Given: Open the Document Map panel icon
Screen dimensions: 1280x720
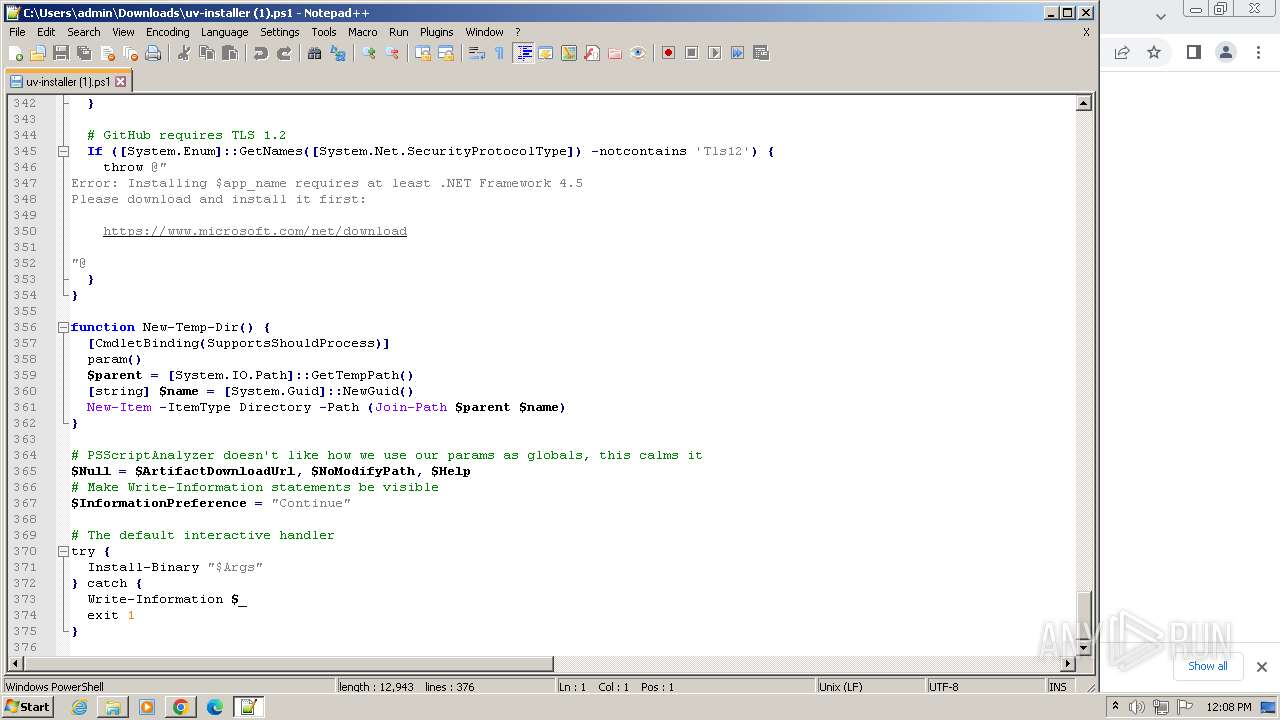Looking at the screenshot, I should pos(569,53).
